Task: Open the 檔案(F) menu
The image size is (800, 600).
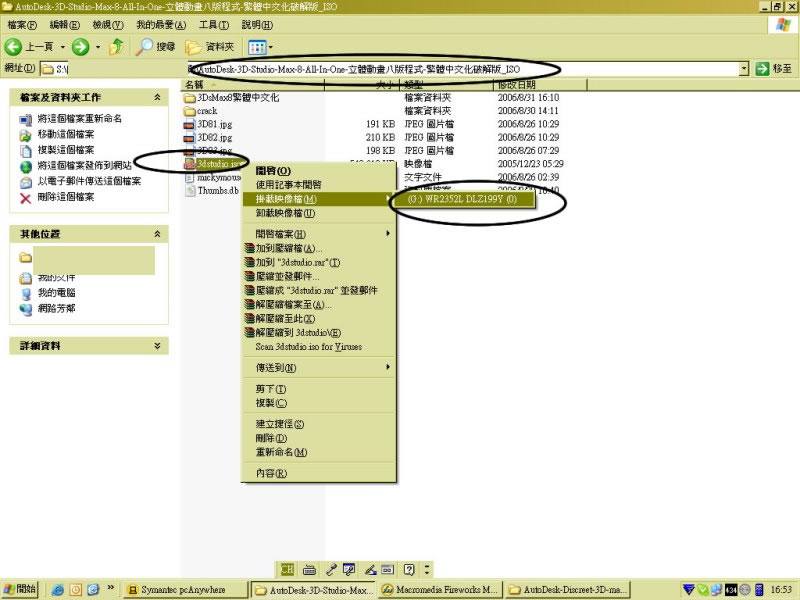Action: tap(22, 24)
